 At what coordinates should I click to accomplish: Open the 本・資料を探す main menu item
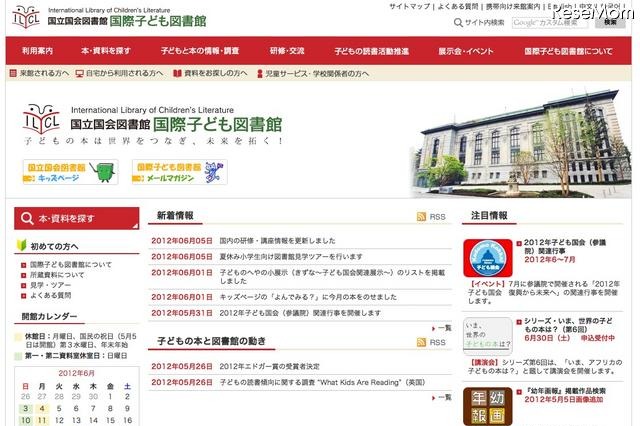point(106,51)
